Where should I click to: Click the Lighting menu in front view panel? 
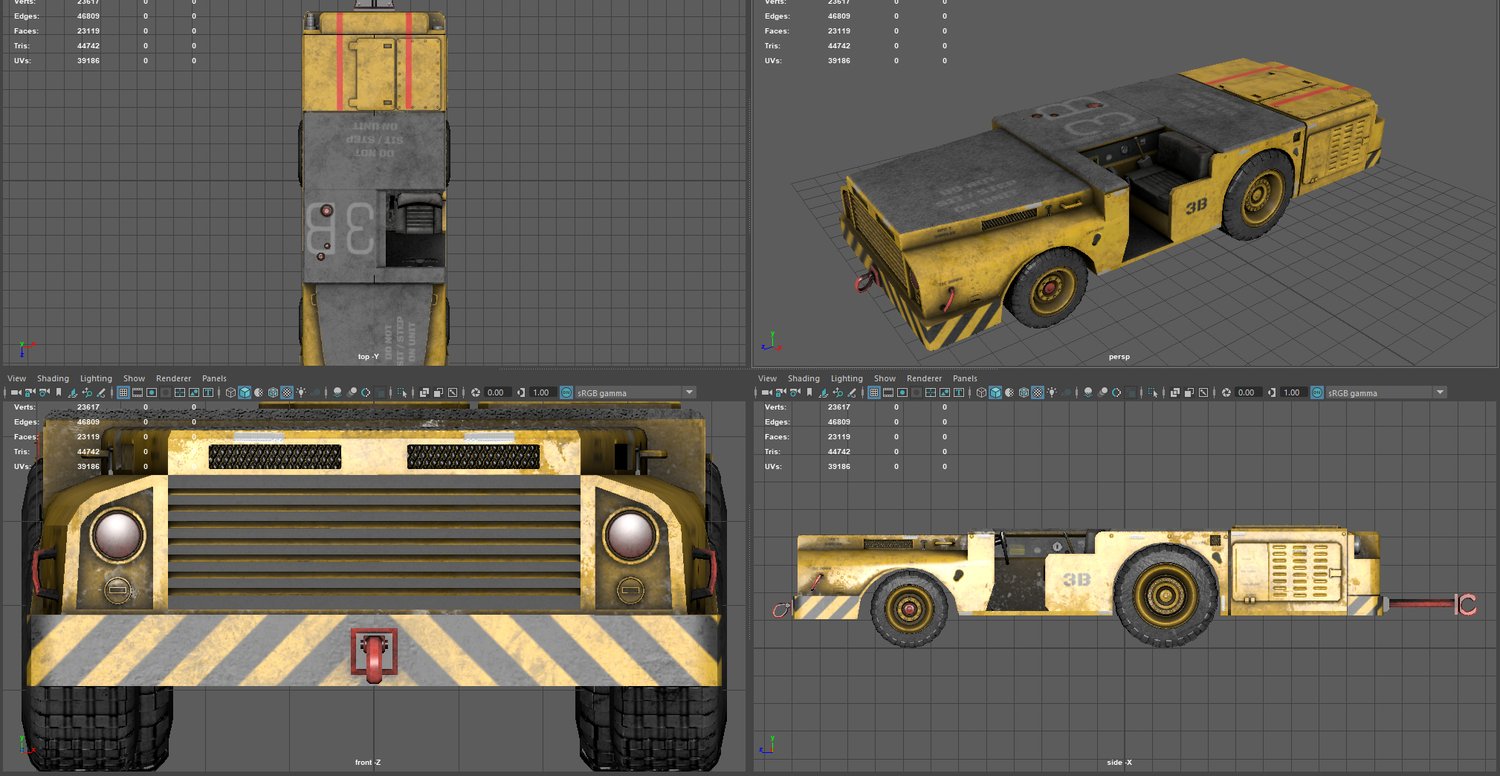(x=96, y=379)
